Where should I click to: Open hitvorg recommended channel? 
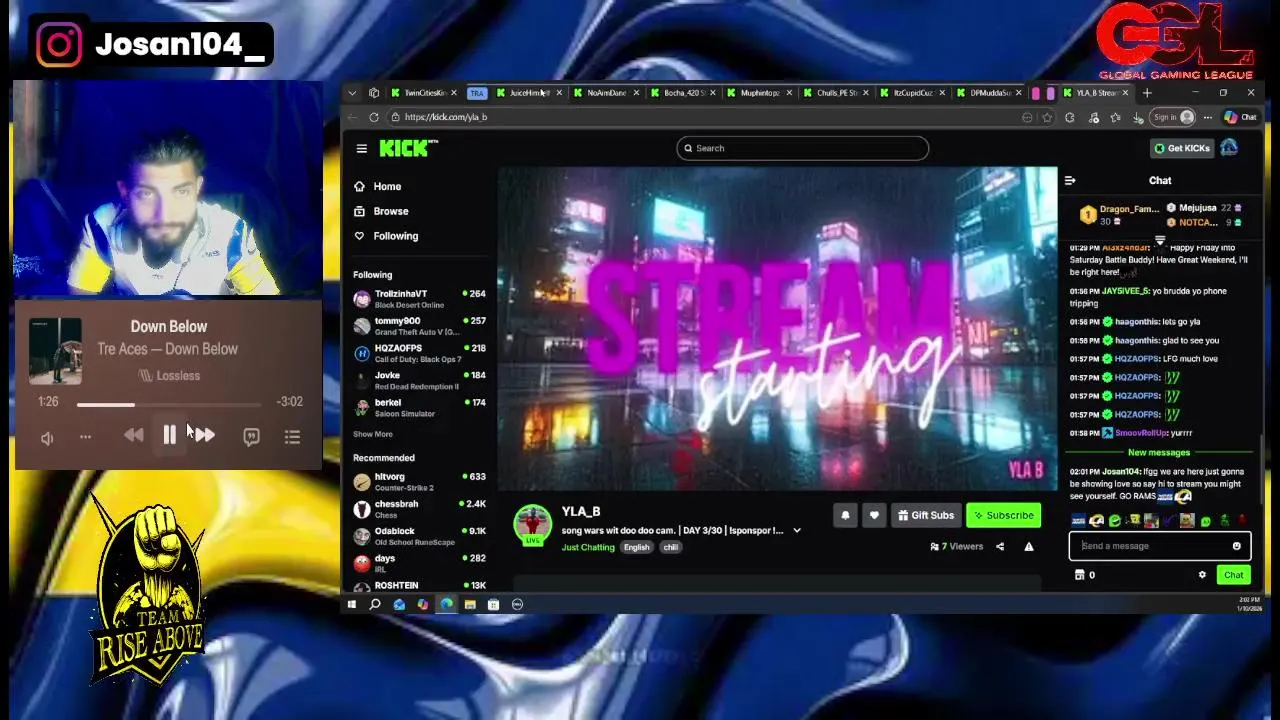[419, 481]
